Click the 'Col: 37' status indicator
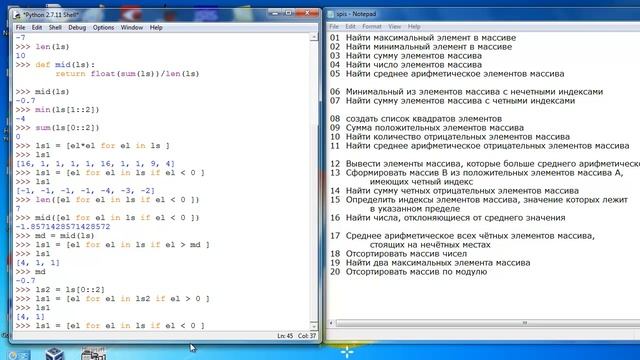The image size is (640, 360). tap(307, 336)
